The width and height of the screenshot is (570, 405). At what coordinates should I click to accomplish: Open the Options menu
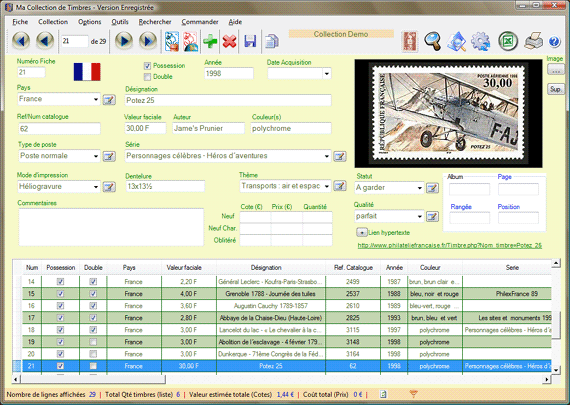tap(89, 22)
